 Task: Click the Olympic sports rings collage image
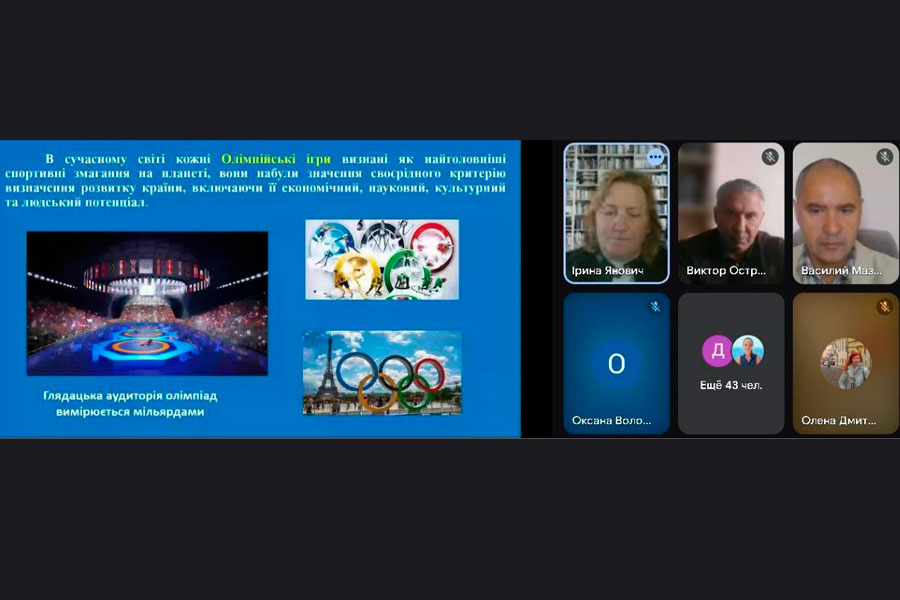click(x=382, y=260)
